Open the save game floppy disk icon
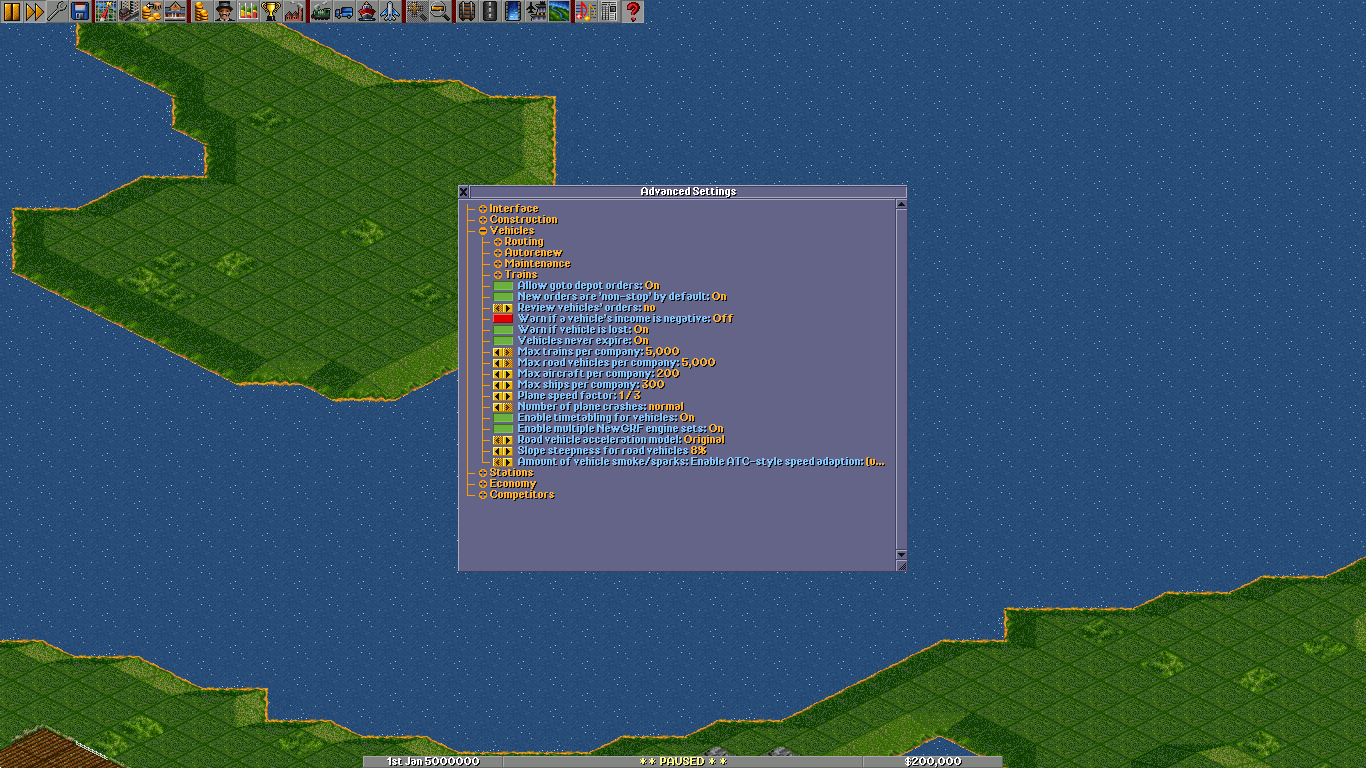The width and height of the screenshot is (1366, 768). [79, 12]
